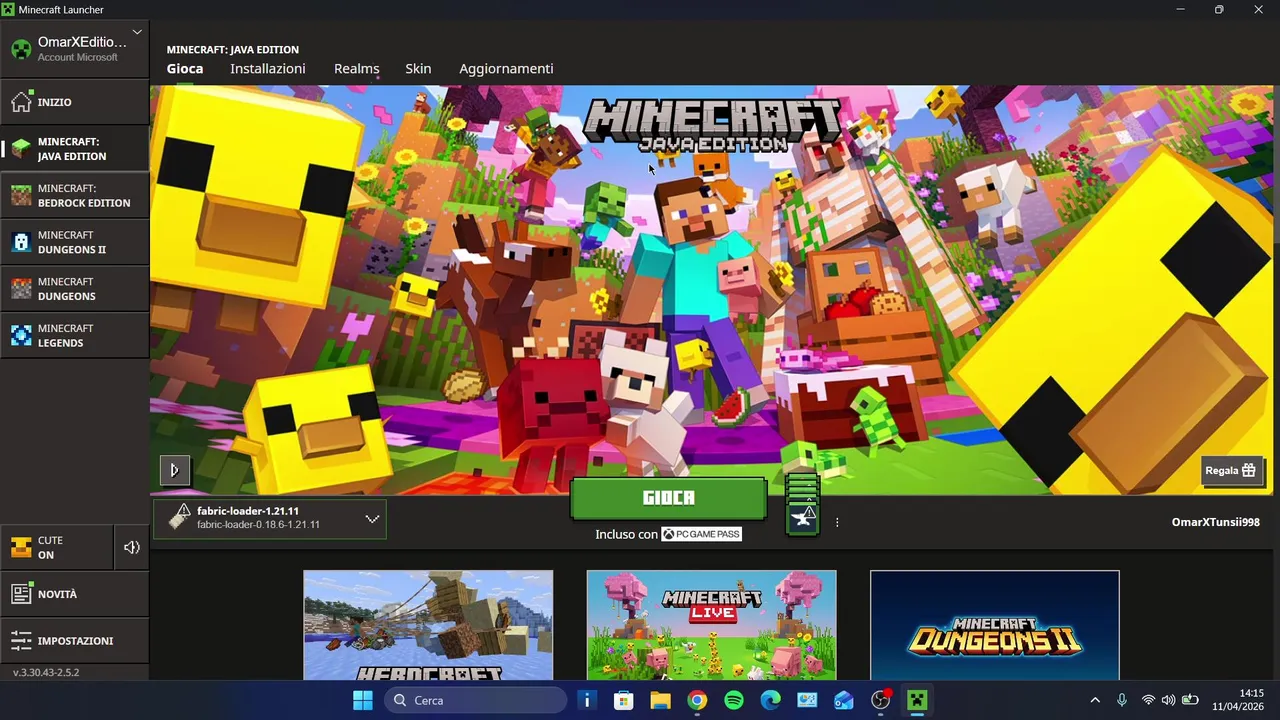Screen dimensions: 1280x720
Task: Click the Minecraft Launcher taskbar icon
Action: [x=917, y=700]
